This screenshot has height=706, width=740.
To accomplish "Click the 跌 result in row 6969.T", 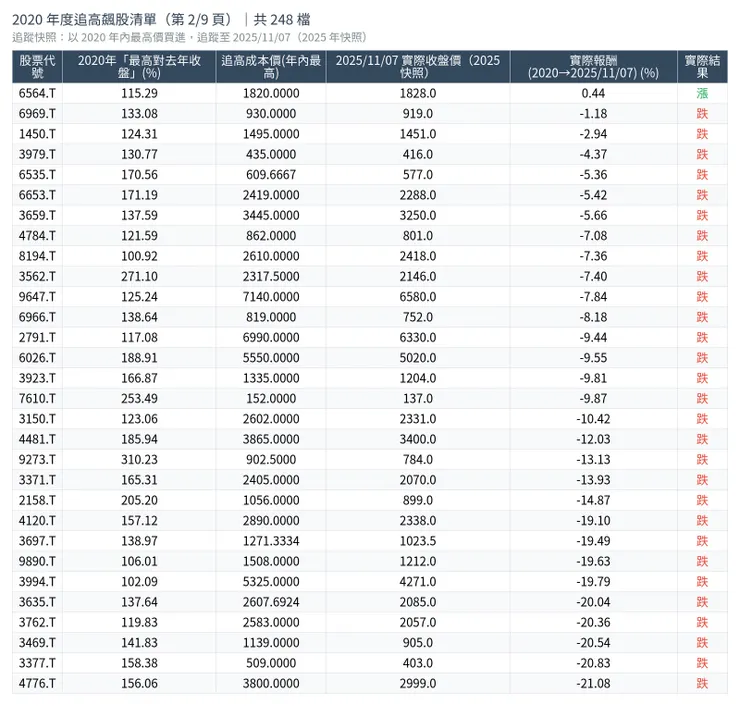I will (x=702, y=114).
